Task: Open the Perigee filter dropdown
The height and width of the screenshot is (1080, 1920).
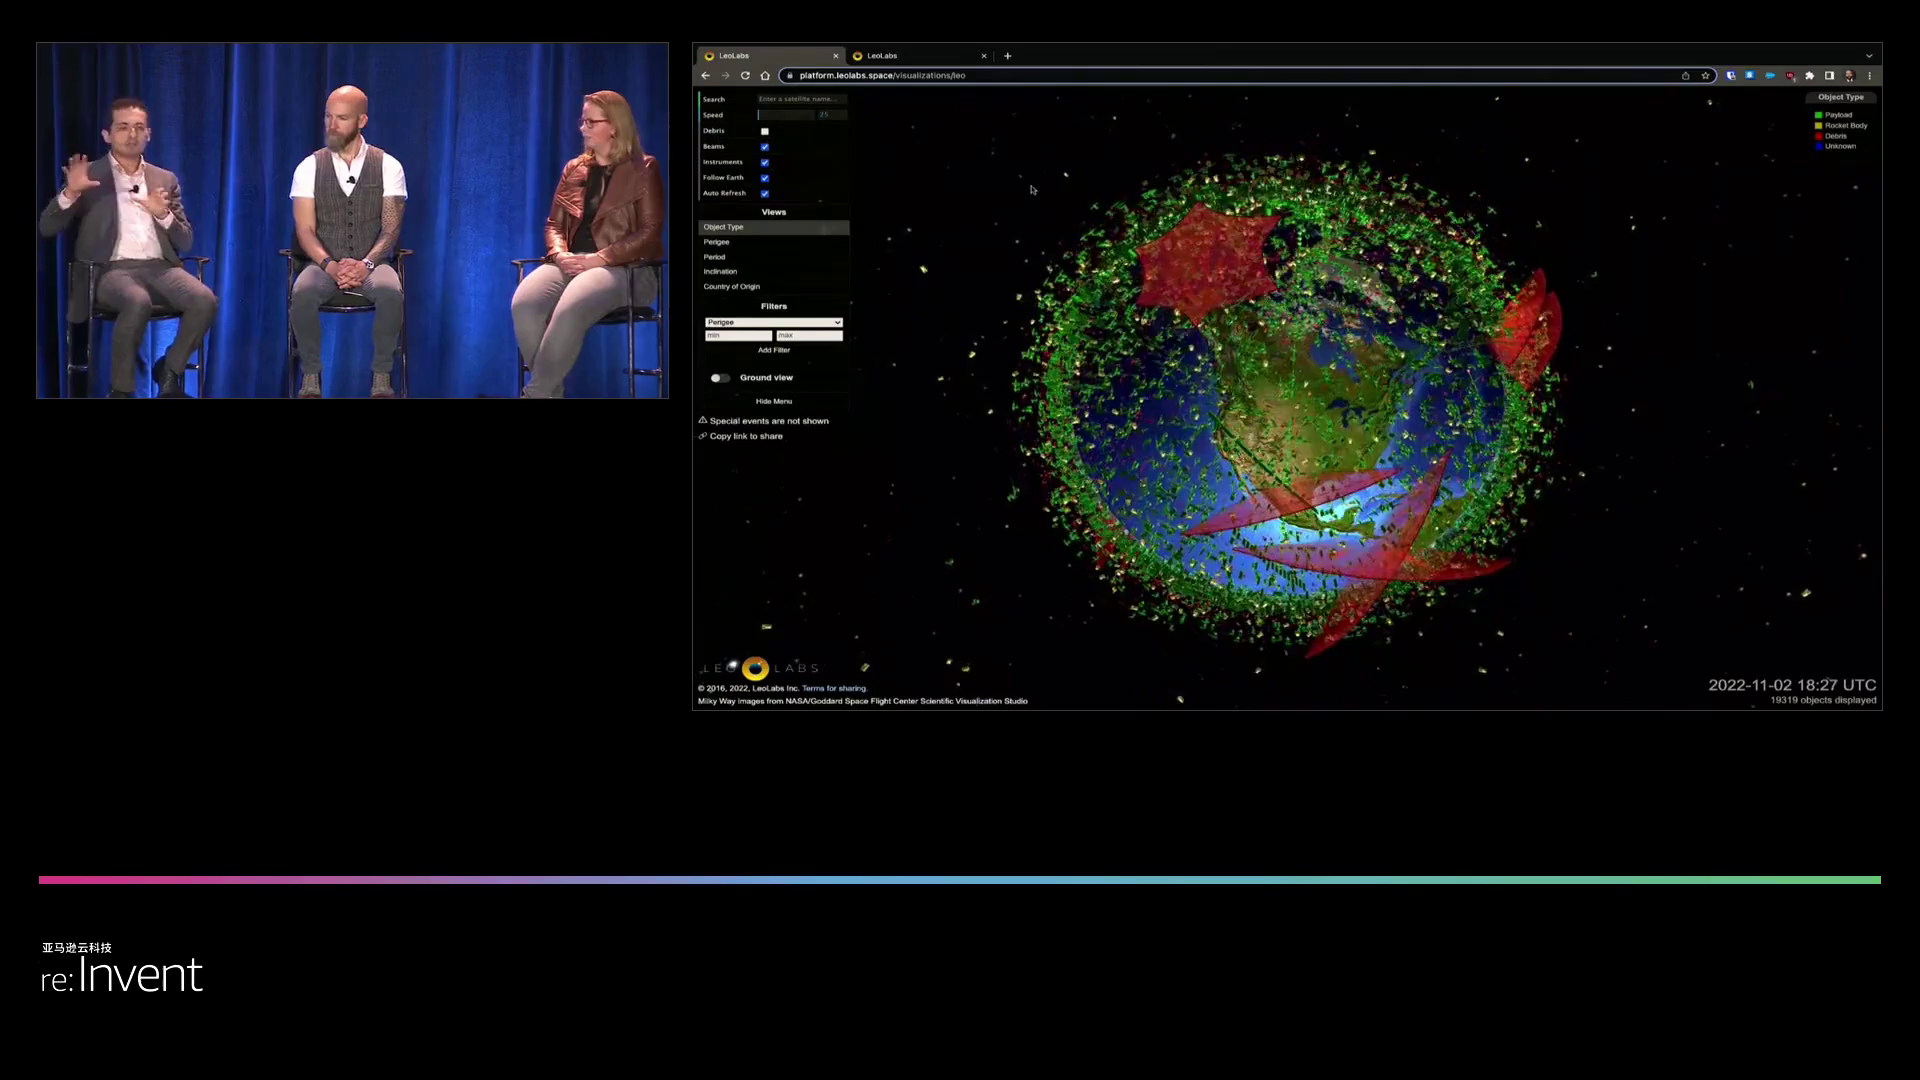Action: [773, 322]
